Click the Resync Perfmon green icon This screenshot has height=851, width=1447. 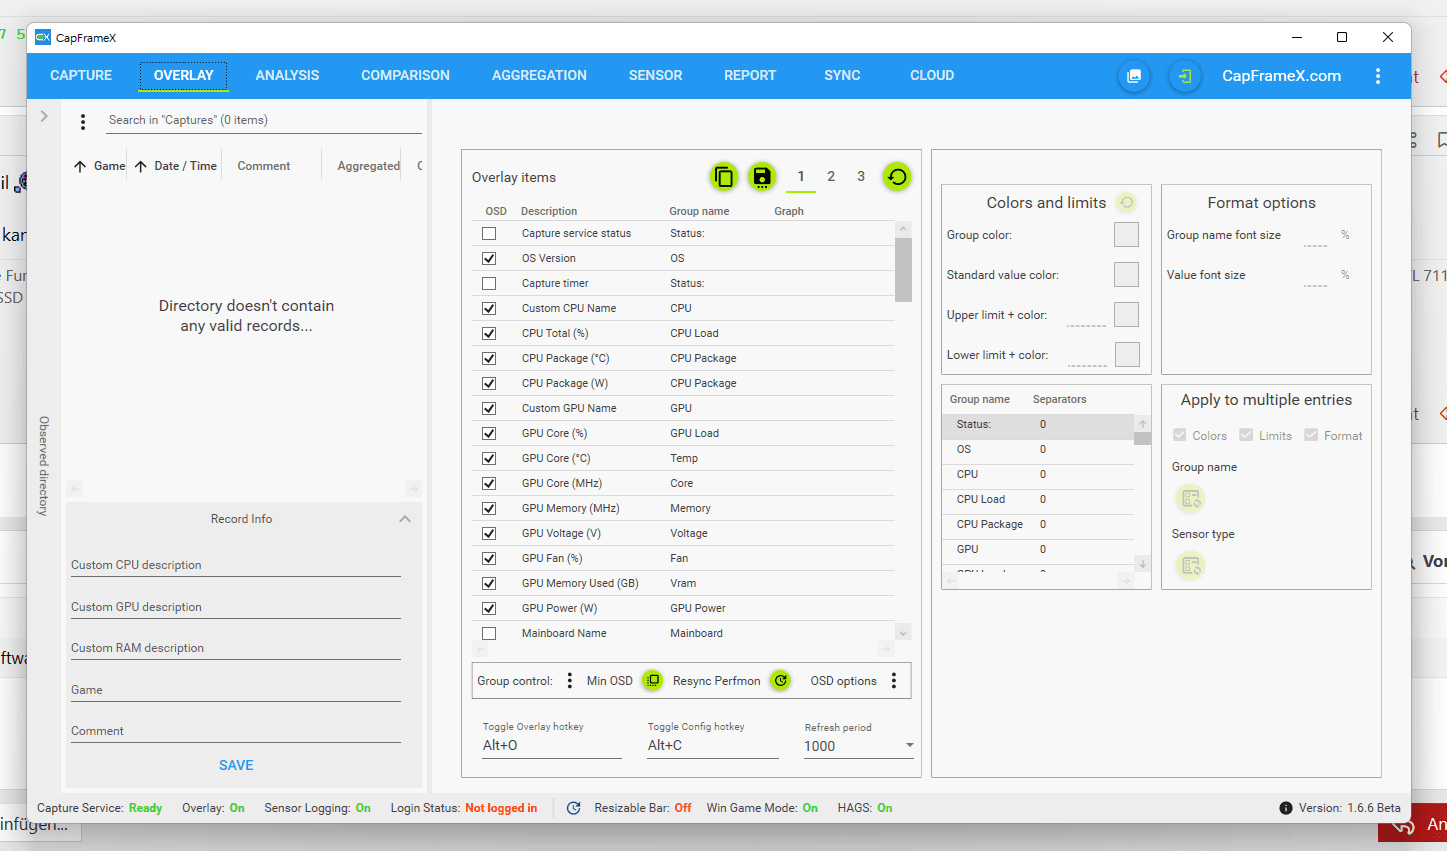click(781, 680)
